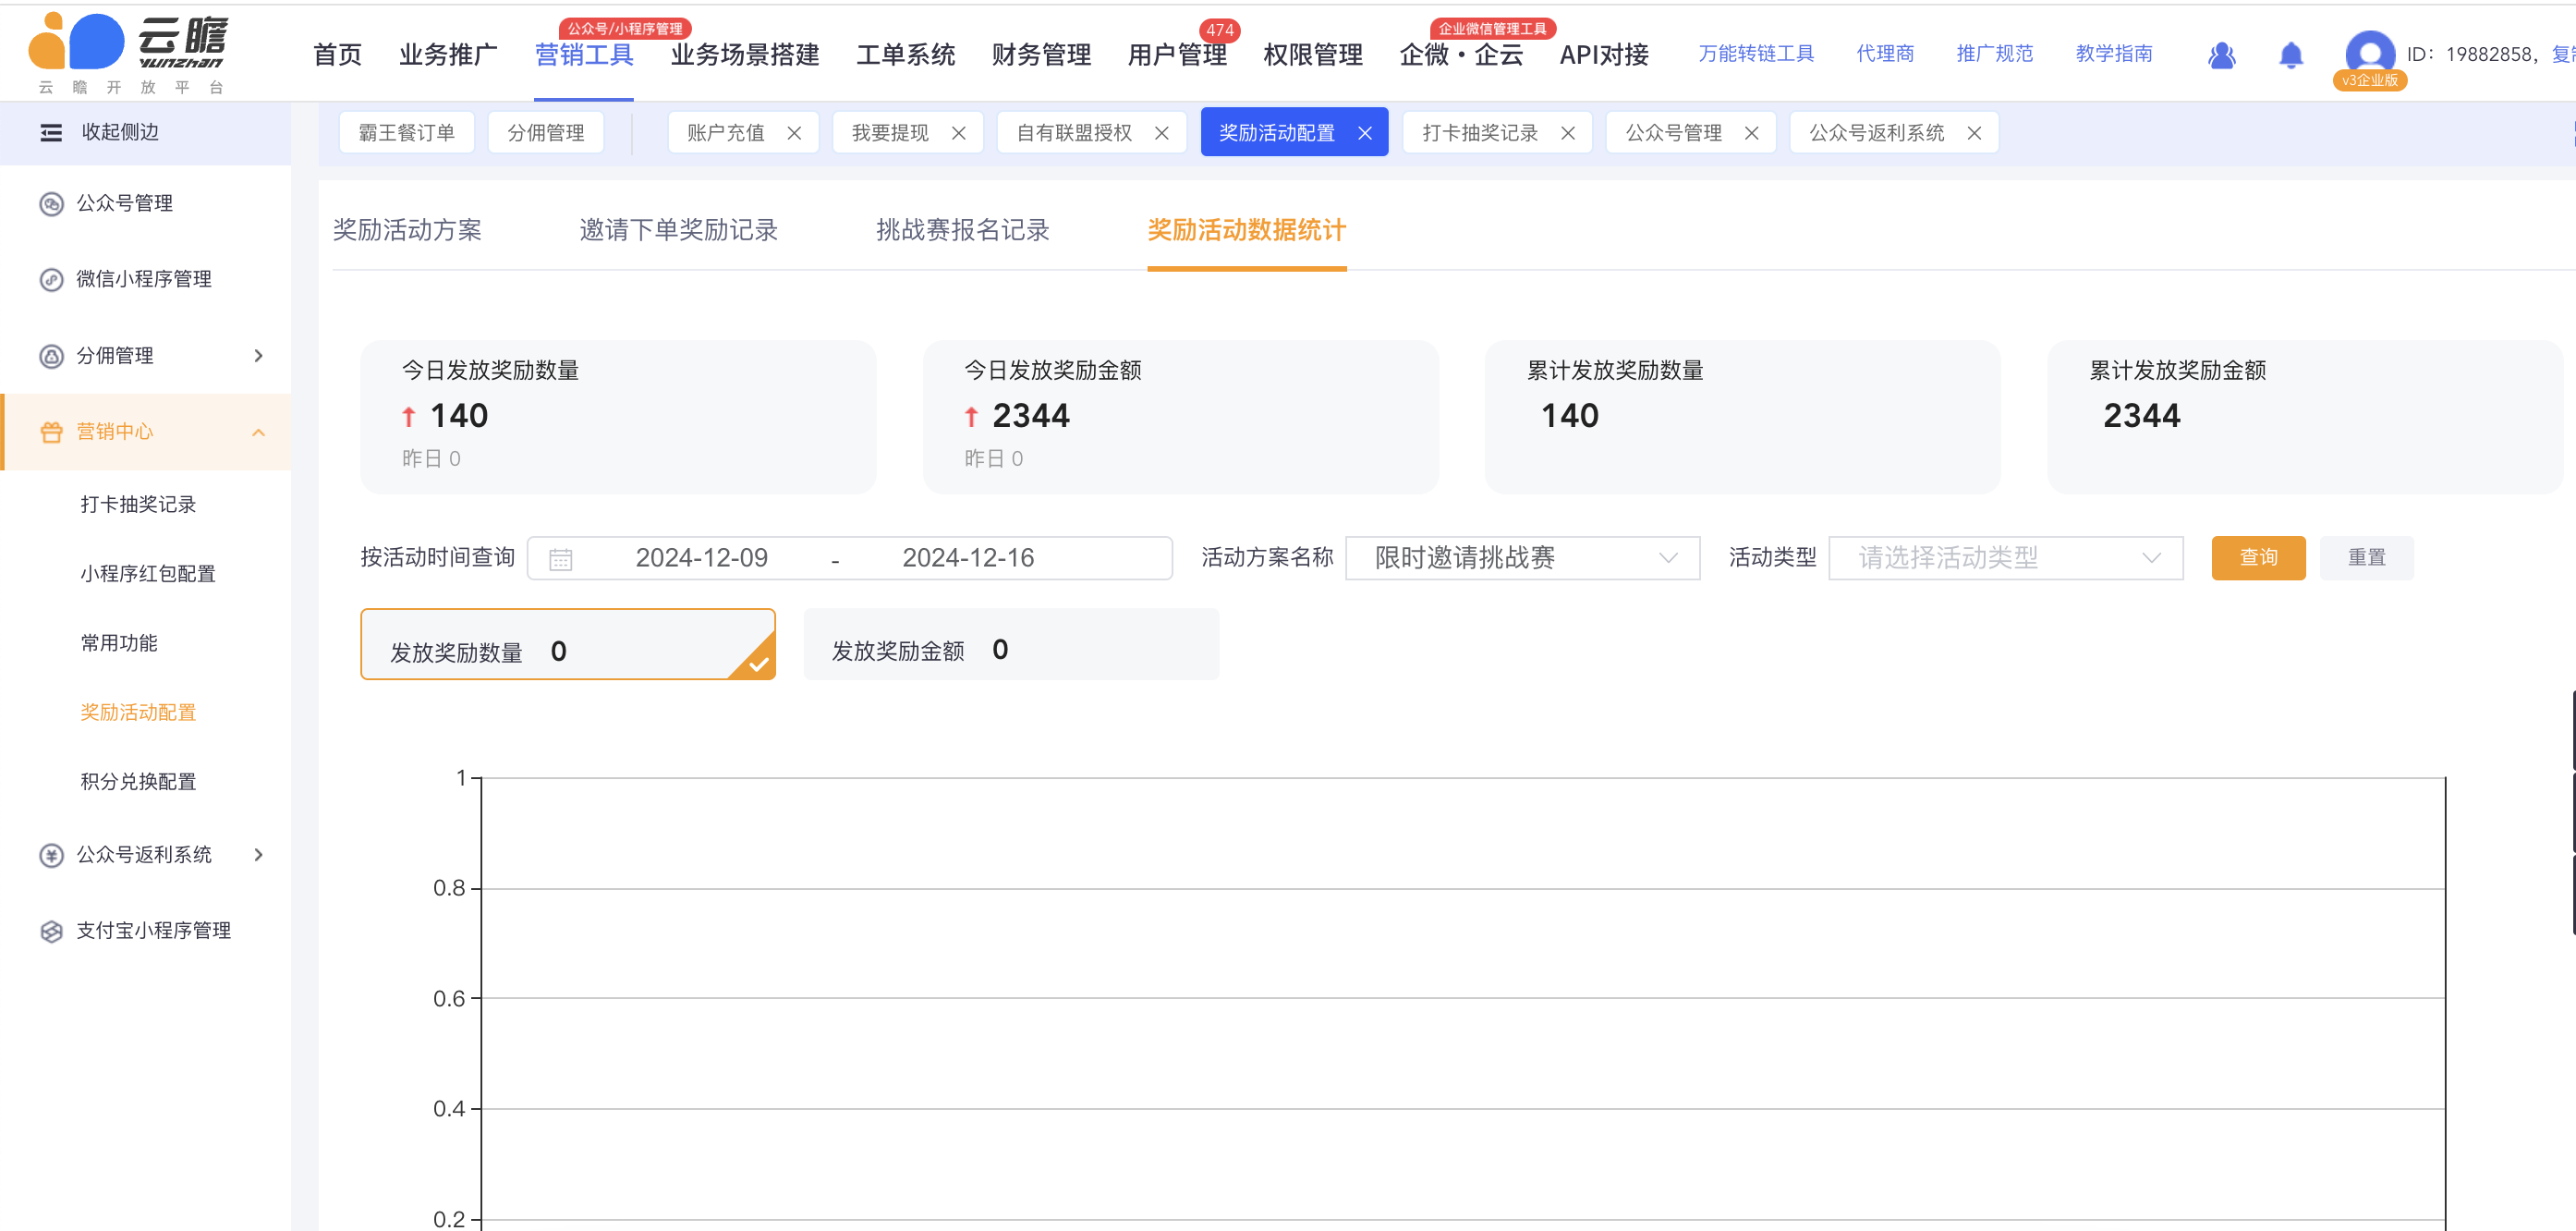Open 奖励活动配置 in sidebar
2576x1231 pixels.
coord(138,713)
